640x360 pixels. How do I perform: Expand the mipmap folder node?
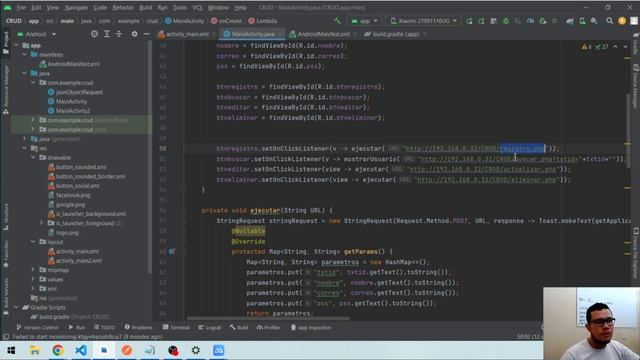[x=33, y=270]
